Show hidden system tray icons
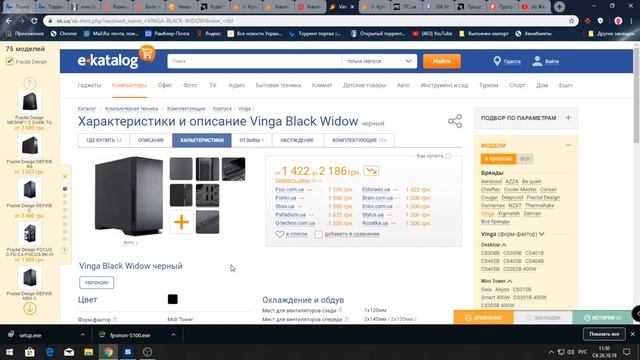Screen dimensions: 640x360 click(551, 352)
